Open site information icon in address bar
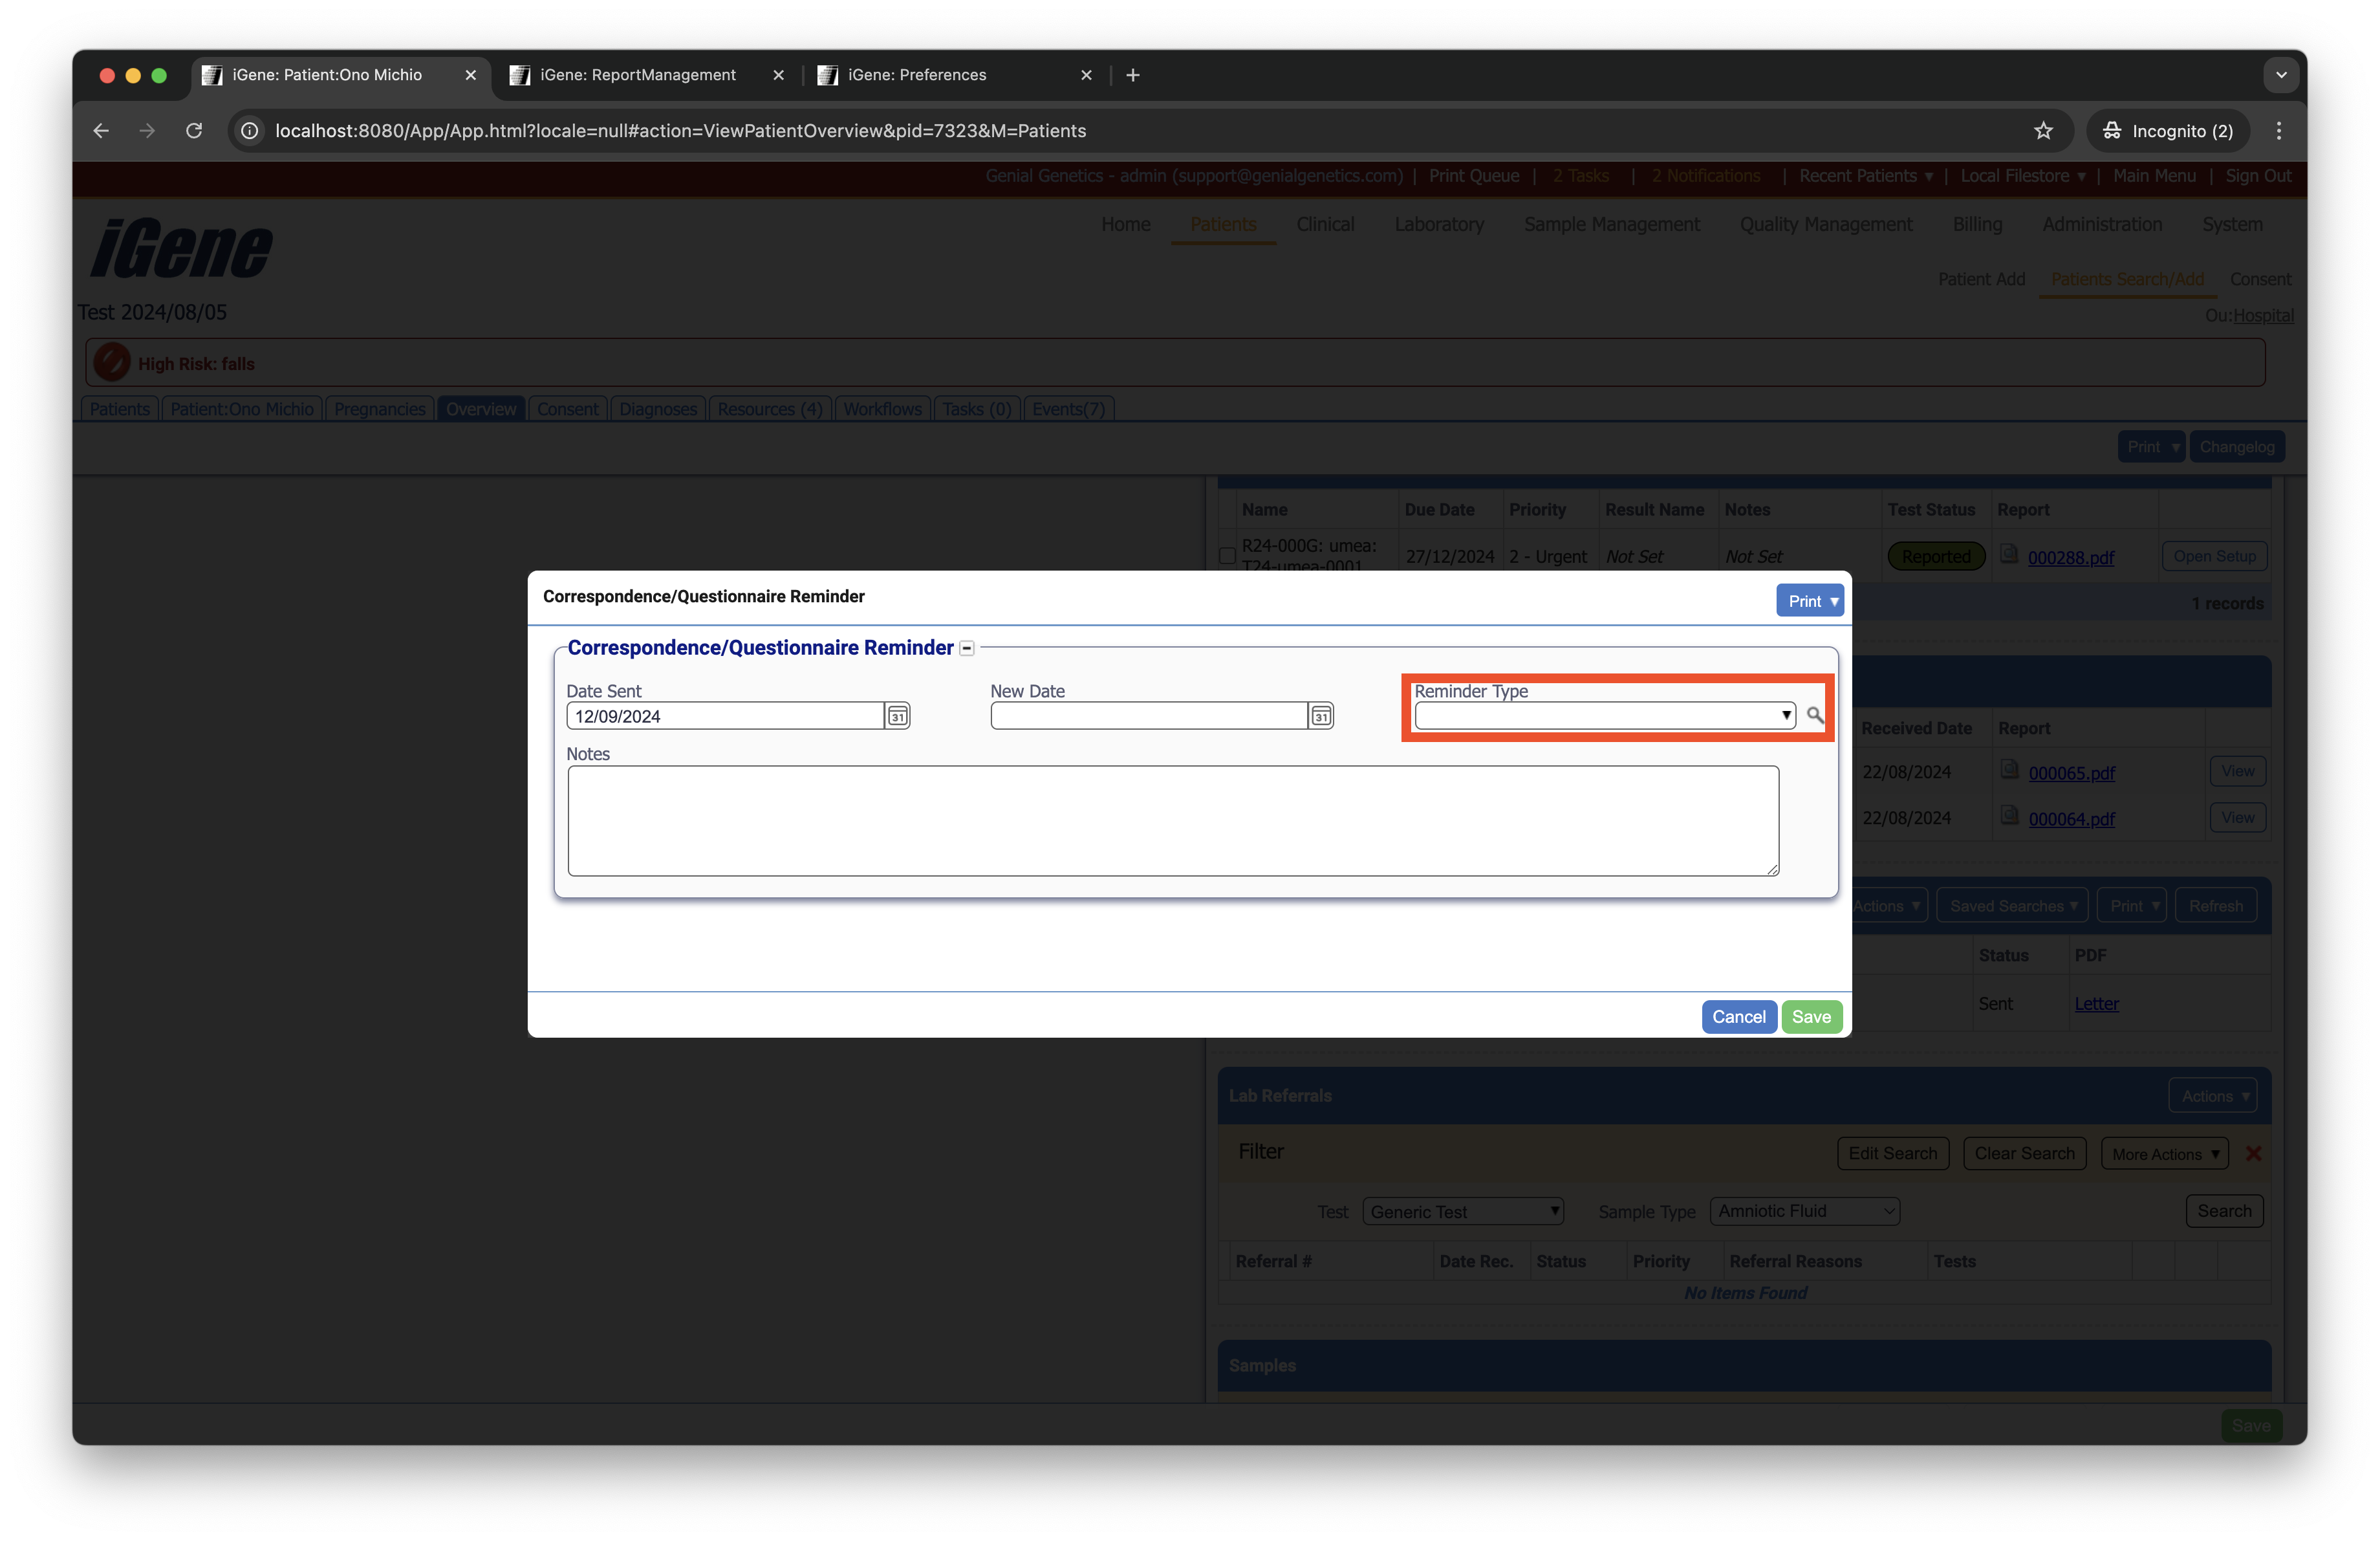This screenshot has height=1541, width=2380. [250, 131]
